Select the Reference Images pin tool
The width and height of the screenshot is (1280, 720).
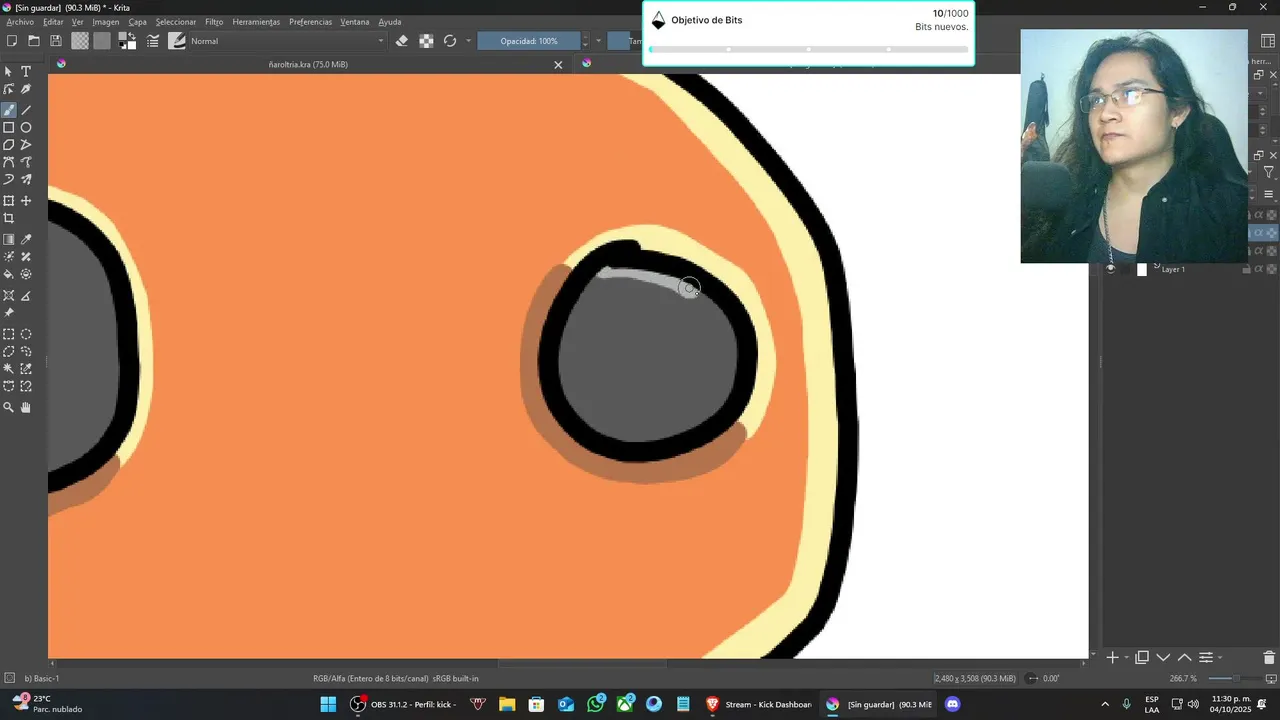coord(9,312)
